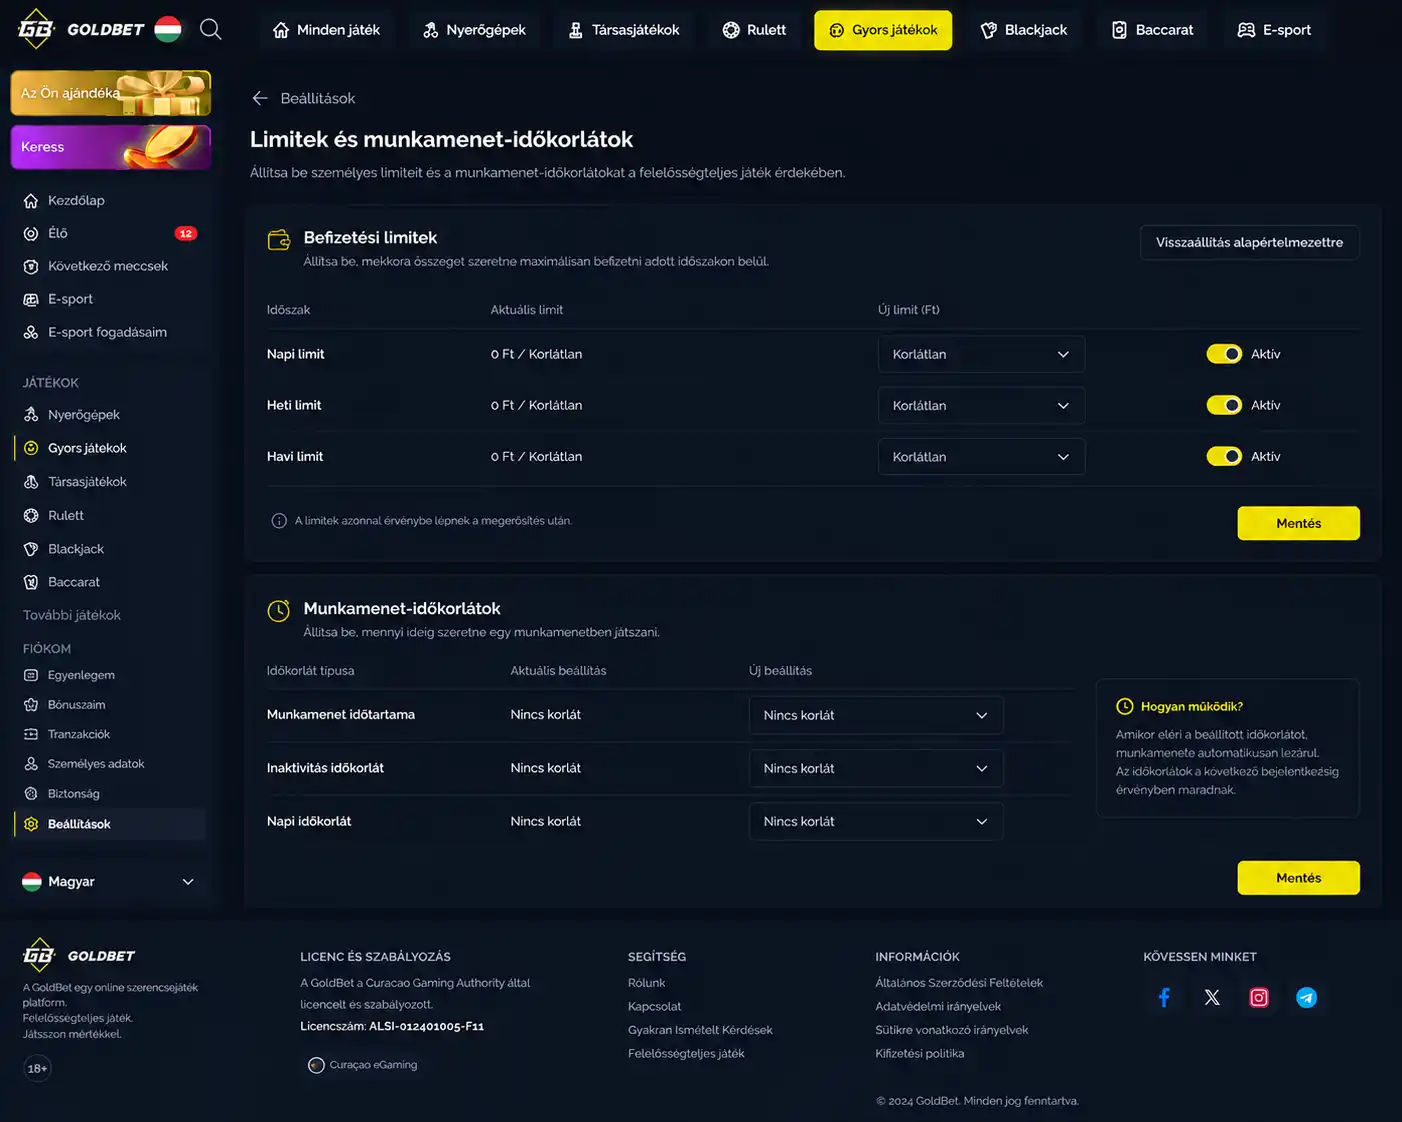Click the Nyerőgépek icon in sidebar
This screenshot has height=1122, width=1402.
pos(31,414)
